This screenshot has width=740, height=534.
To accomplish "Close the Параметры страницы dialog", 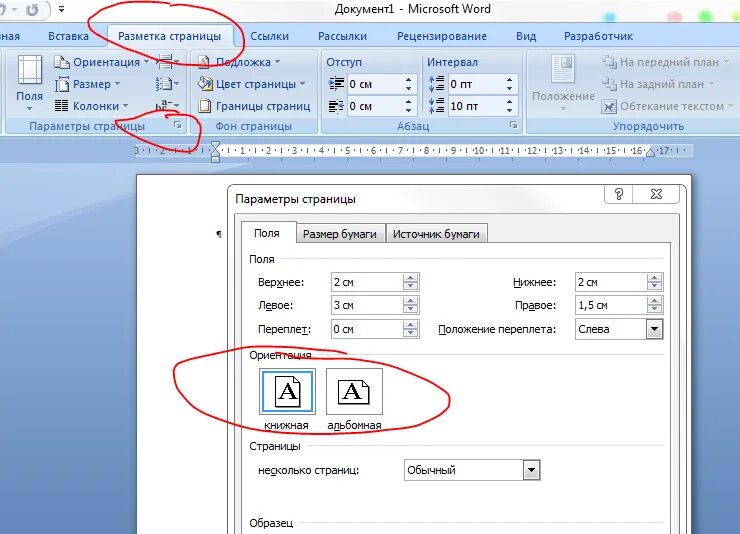I will [656, 194].
